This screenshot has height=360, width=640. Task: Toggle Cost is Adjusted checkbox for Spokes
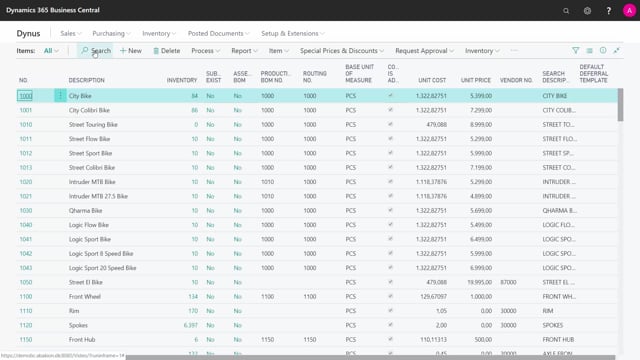pyautogui.click(x=391, y=325)
